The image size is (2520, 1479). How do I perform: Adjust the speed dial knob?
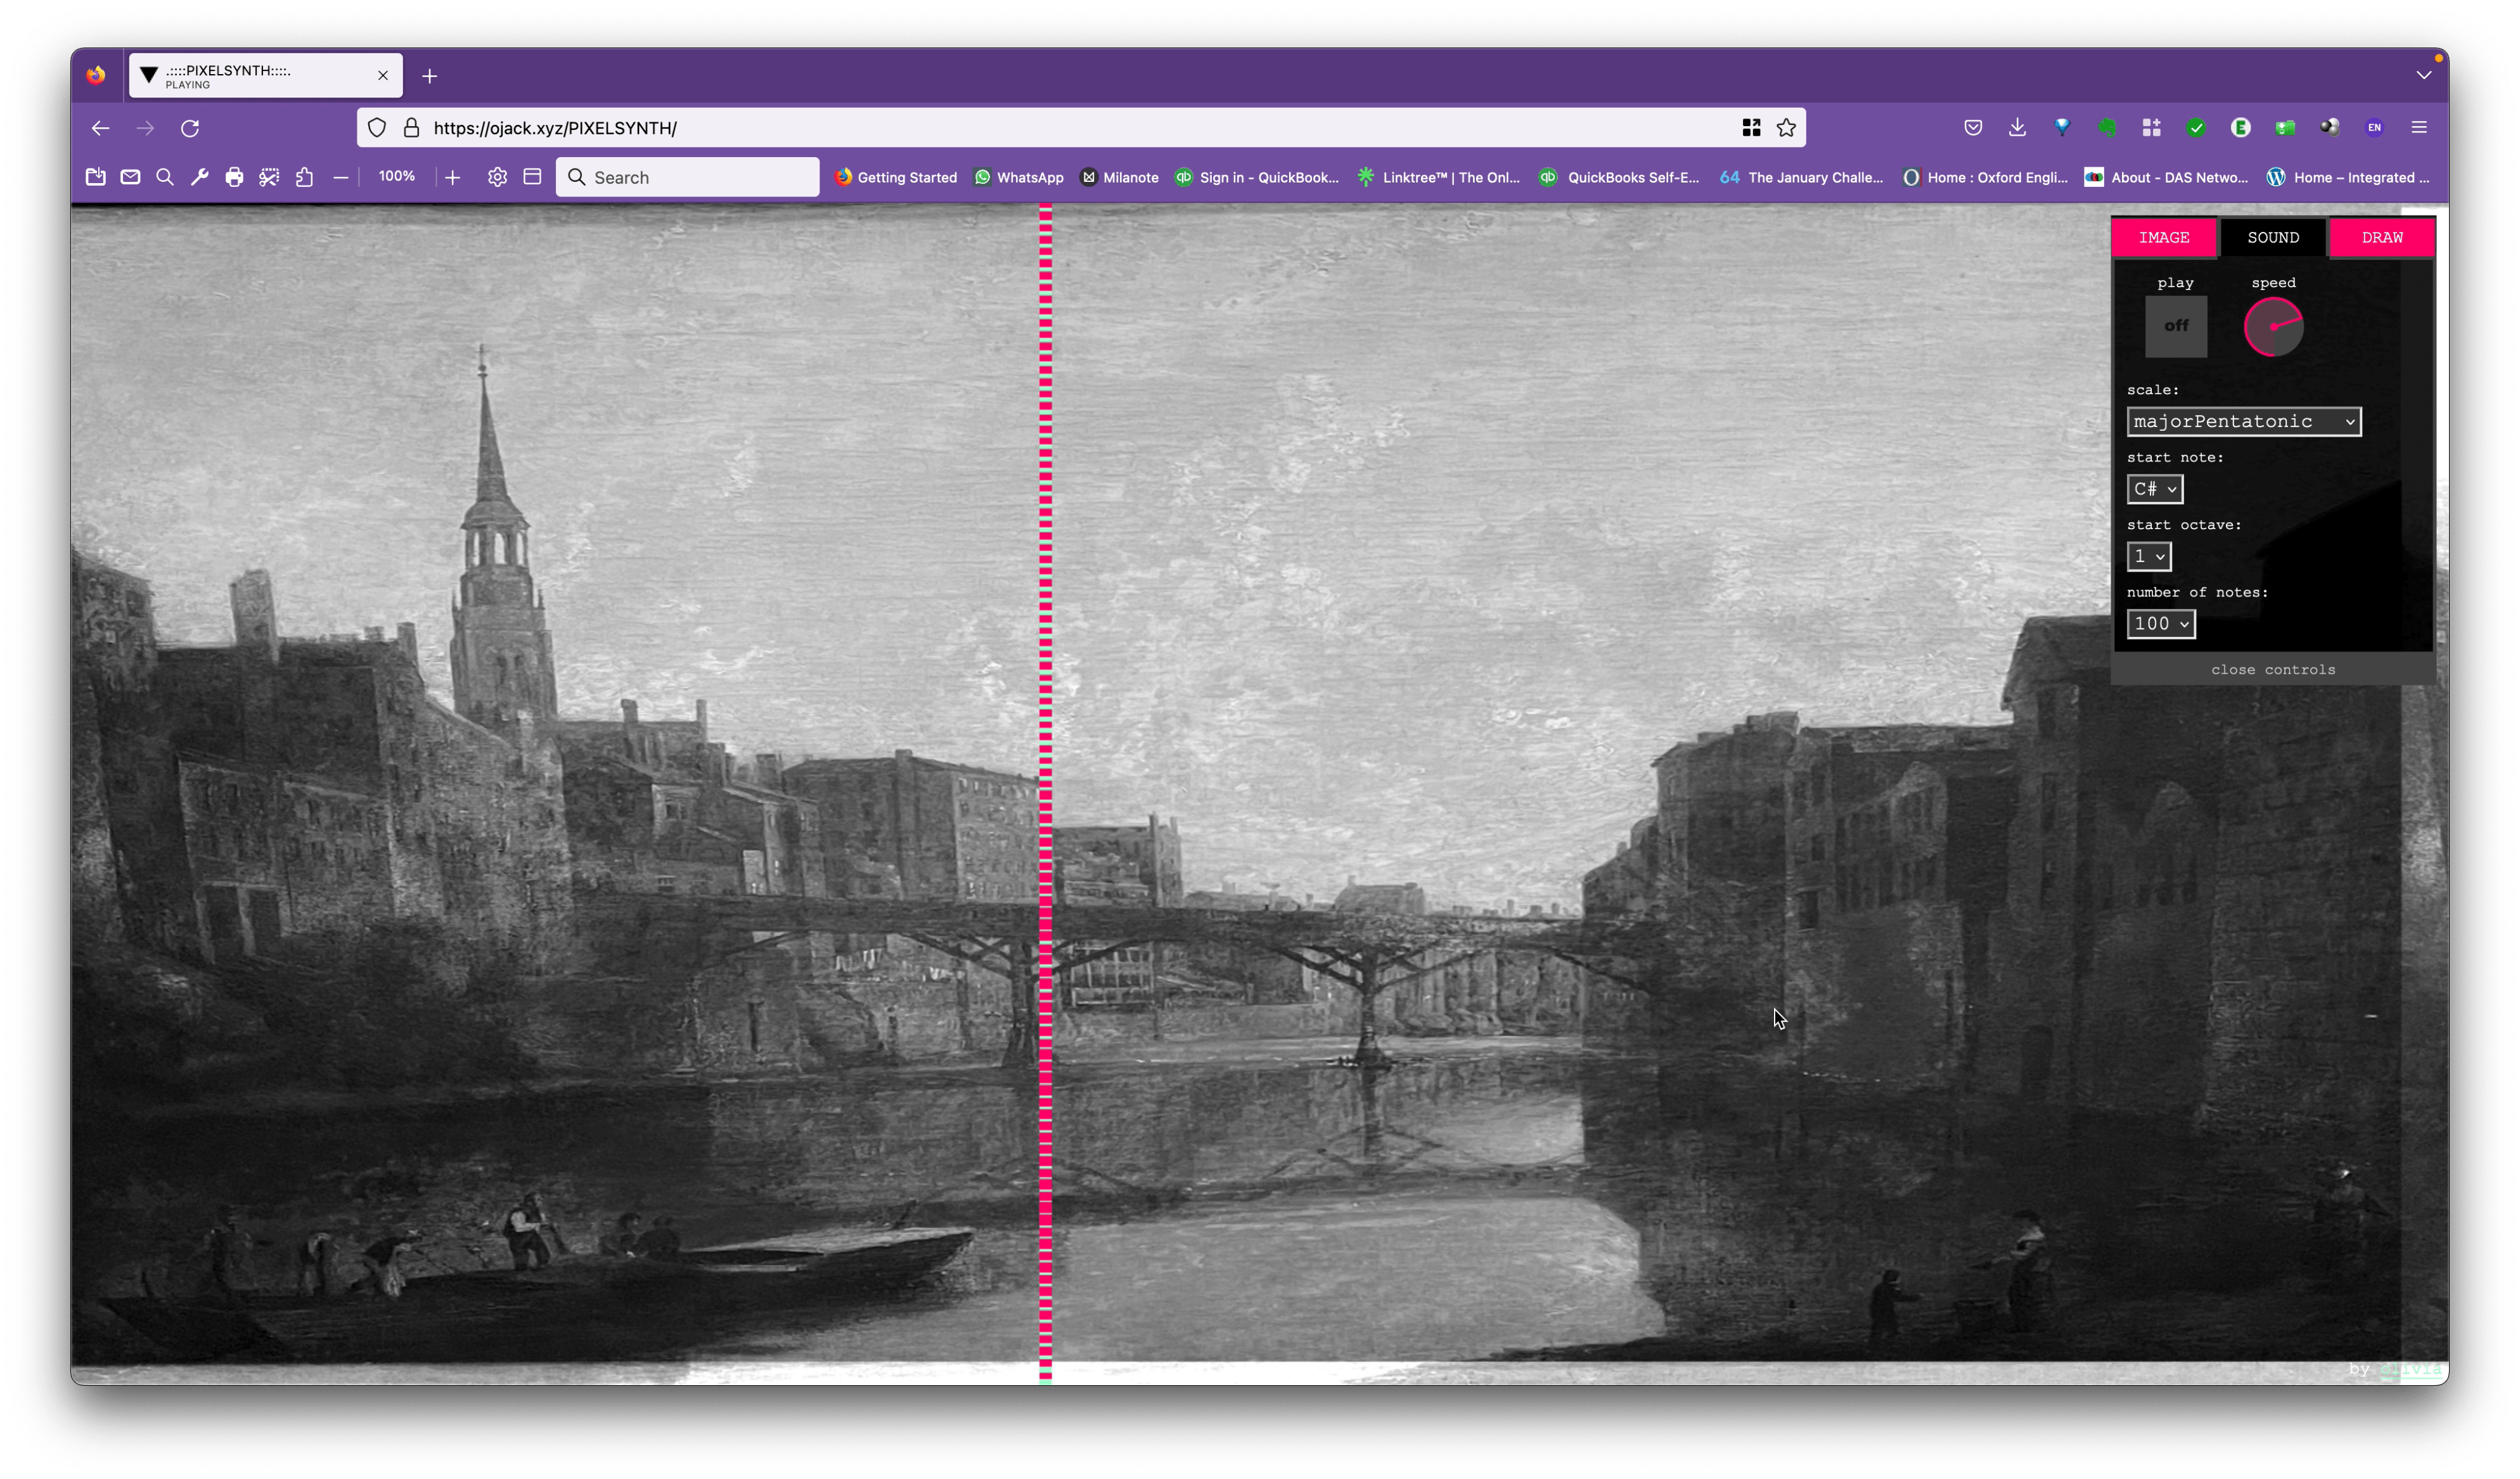tap(2273, 327)
